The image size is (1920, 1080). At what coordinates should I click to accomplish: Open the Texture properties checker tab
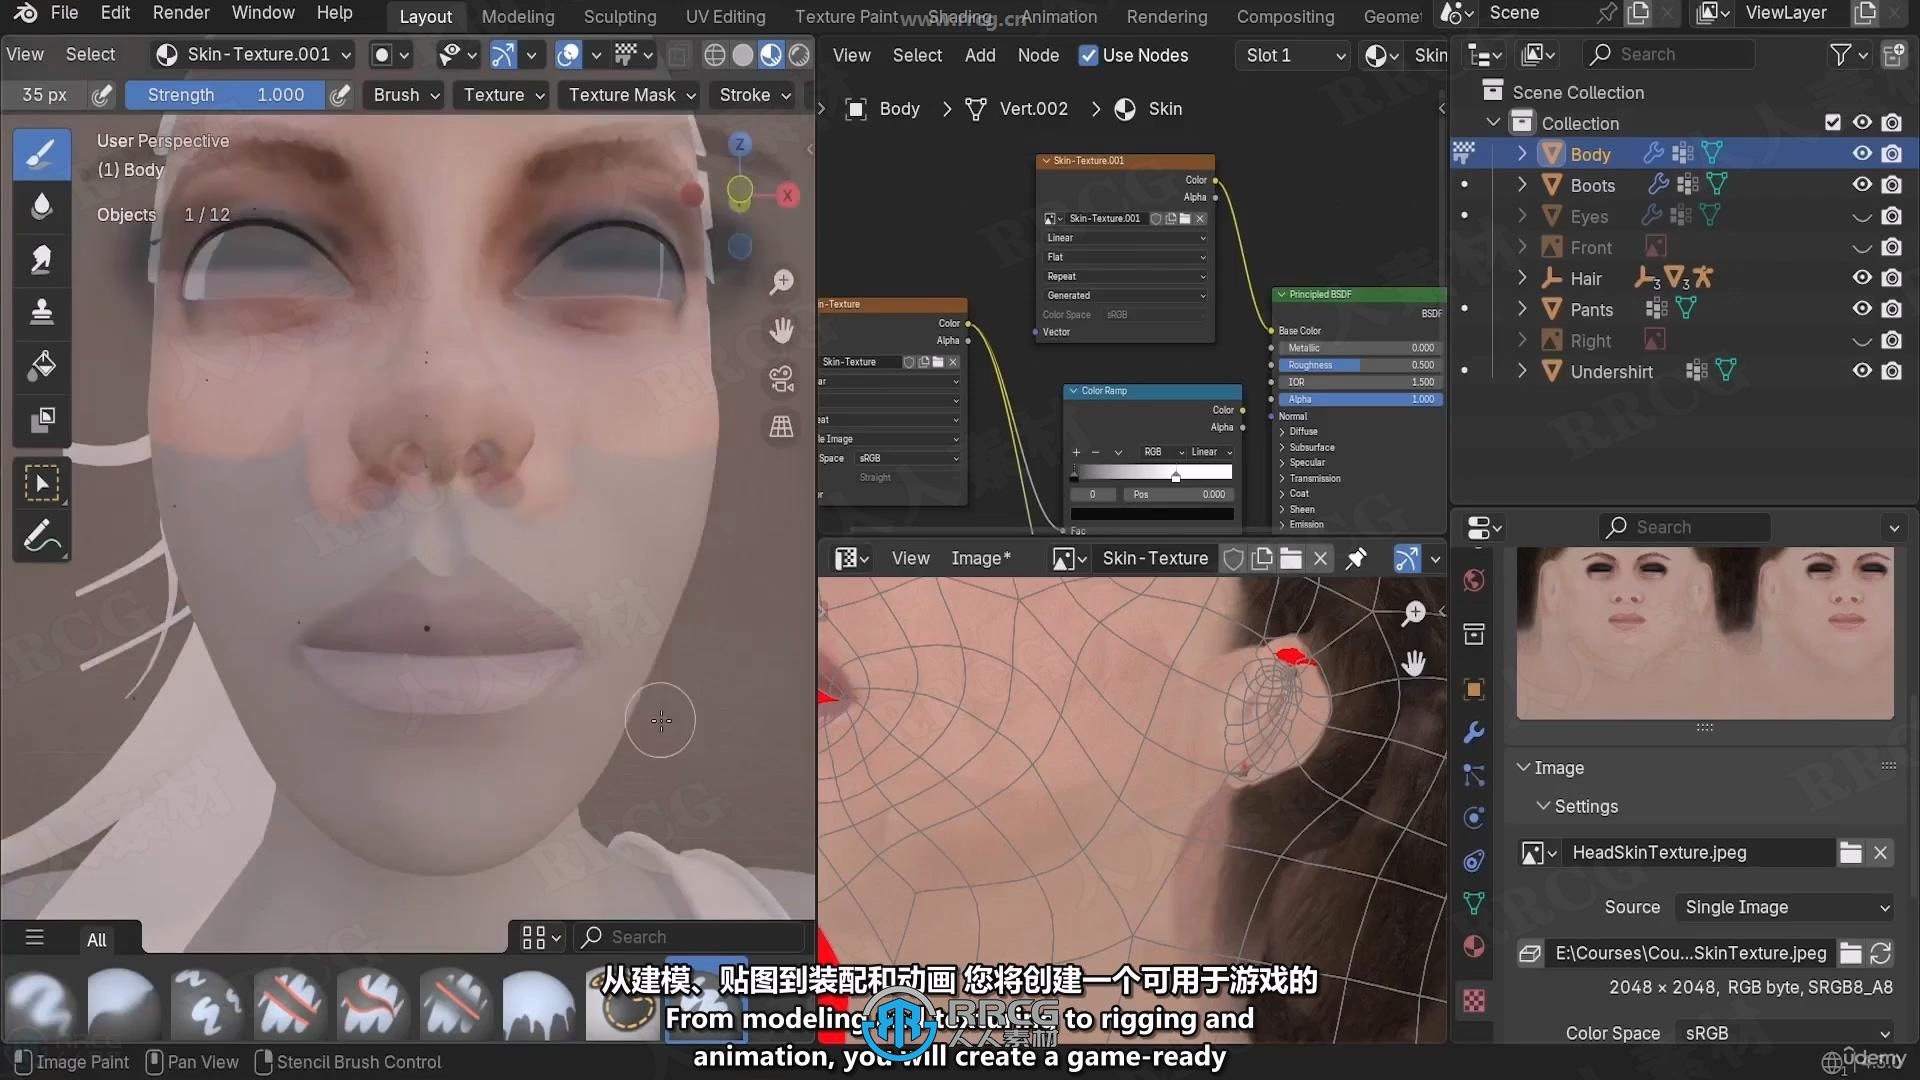[x=1473, y=1000]
